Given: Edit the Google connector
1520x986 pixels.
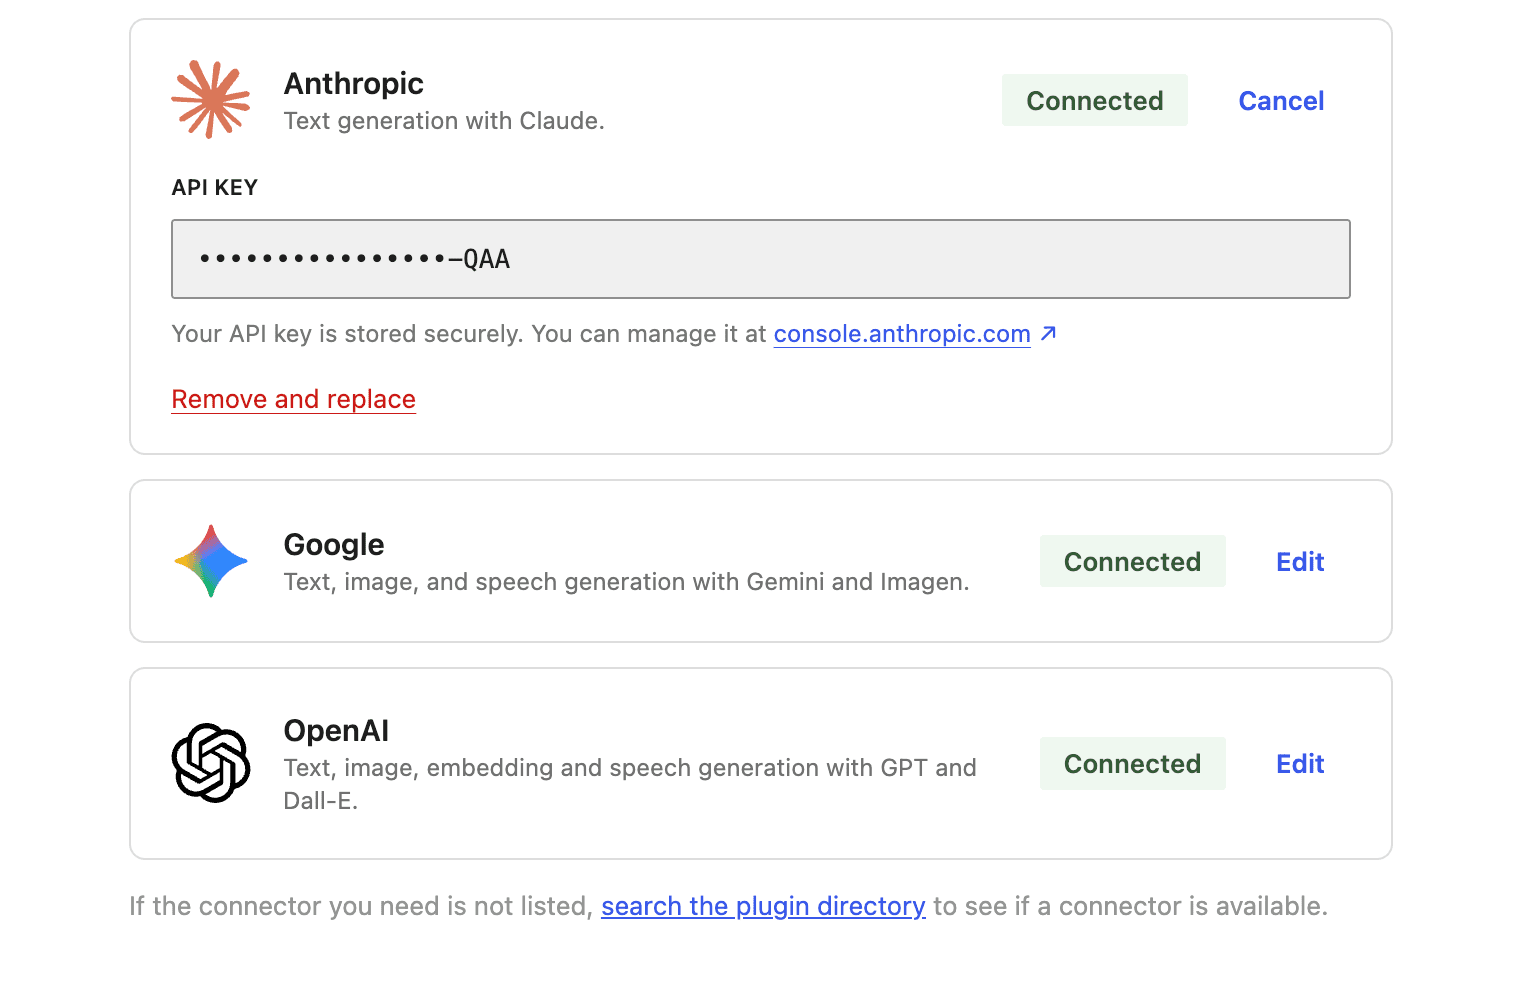Looking at the screenshot, I should pos(1300,562).
